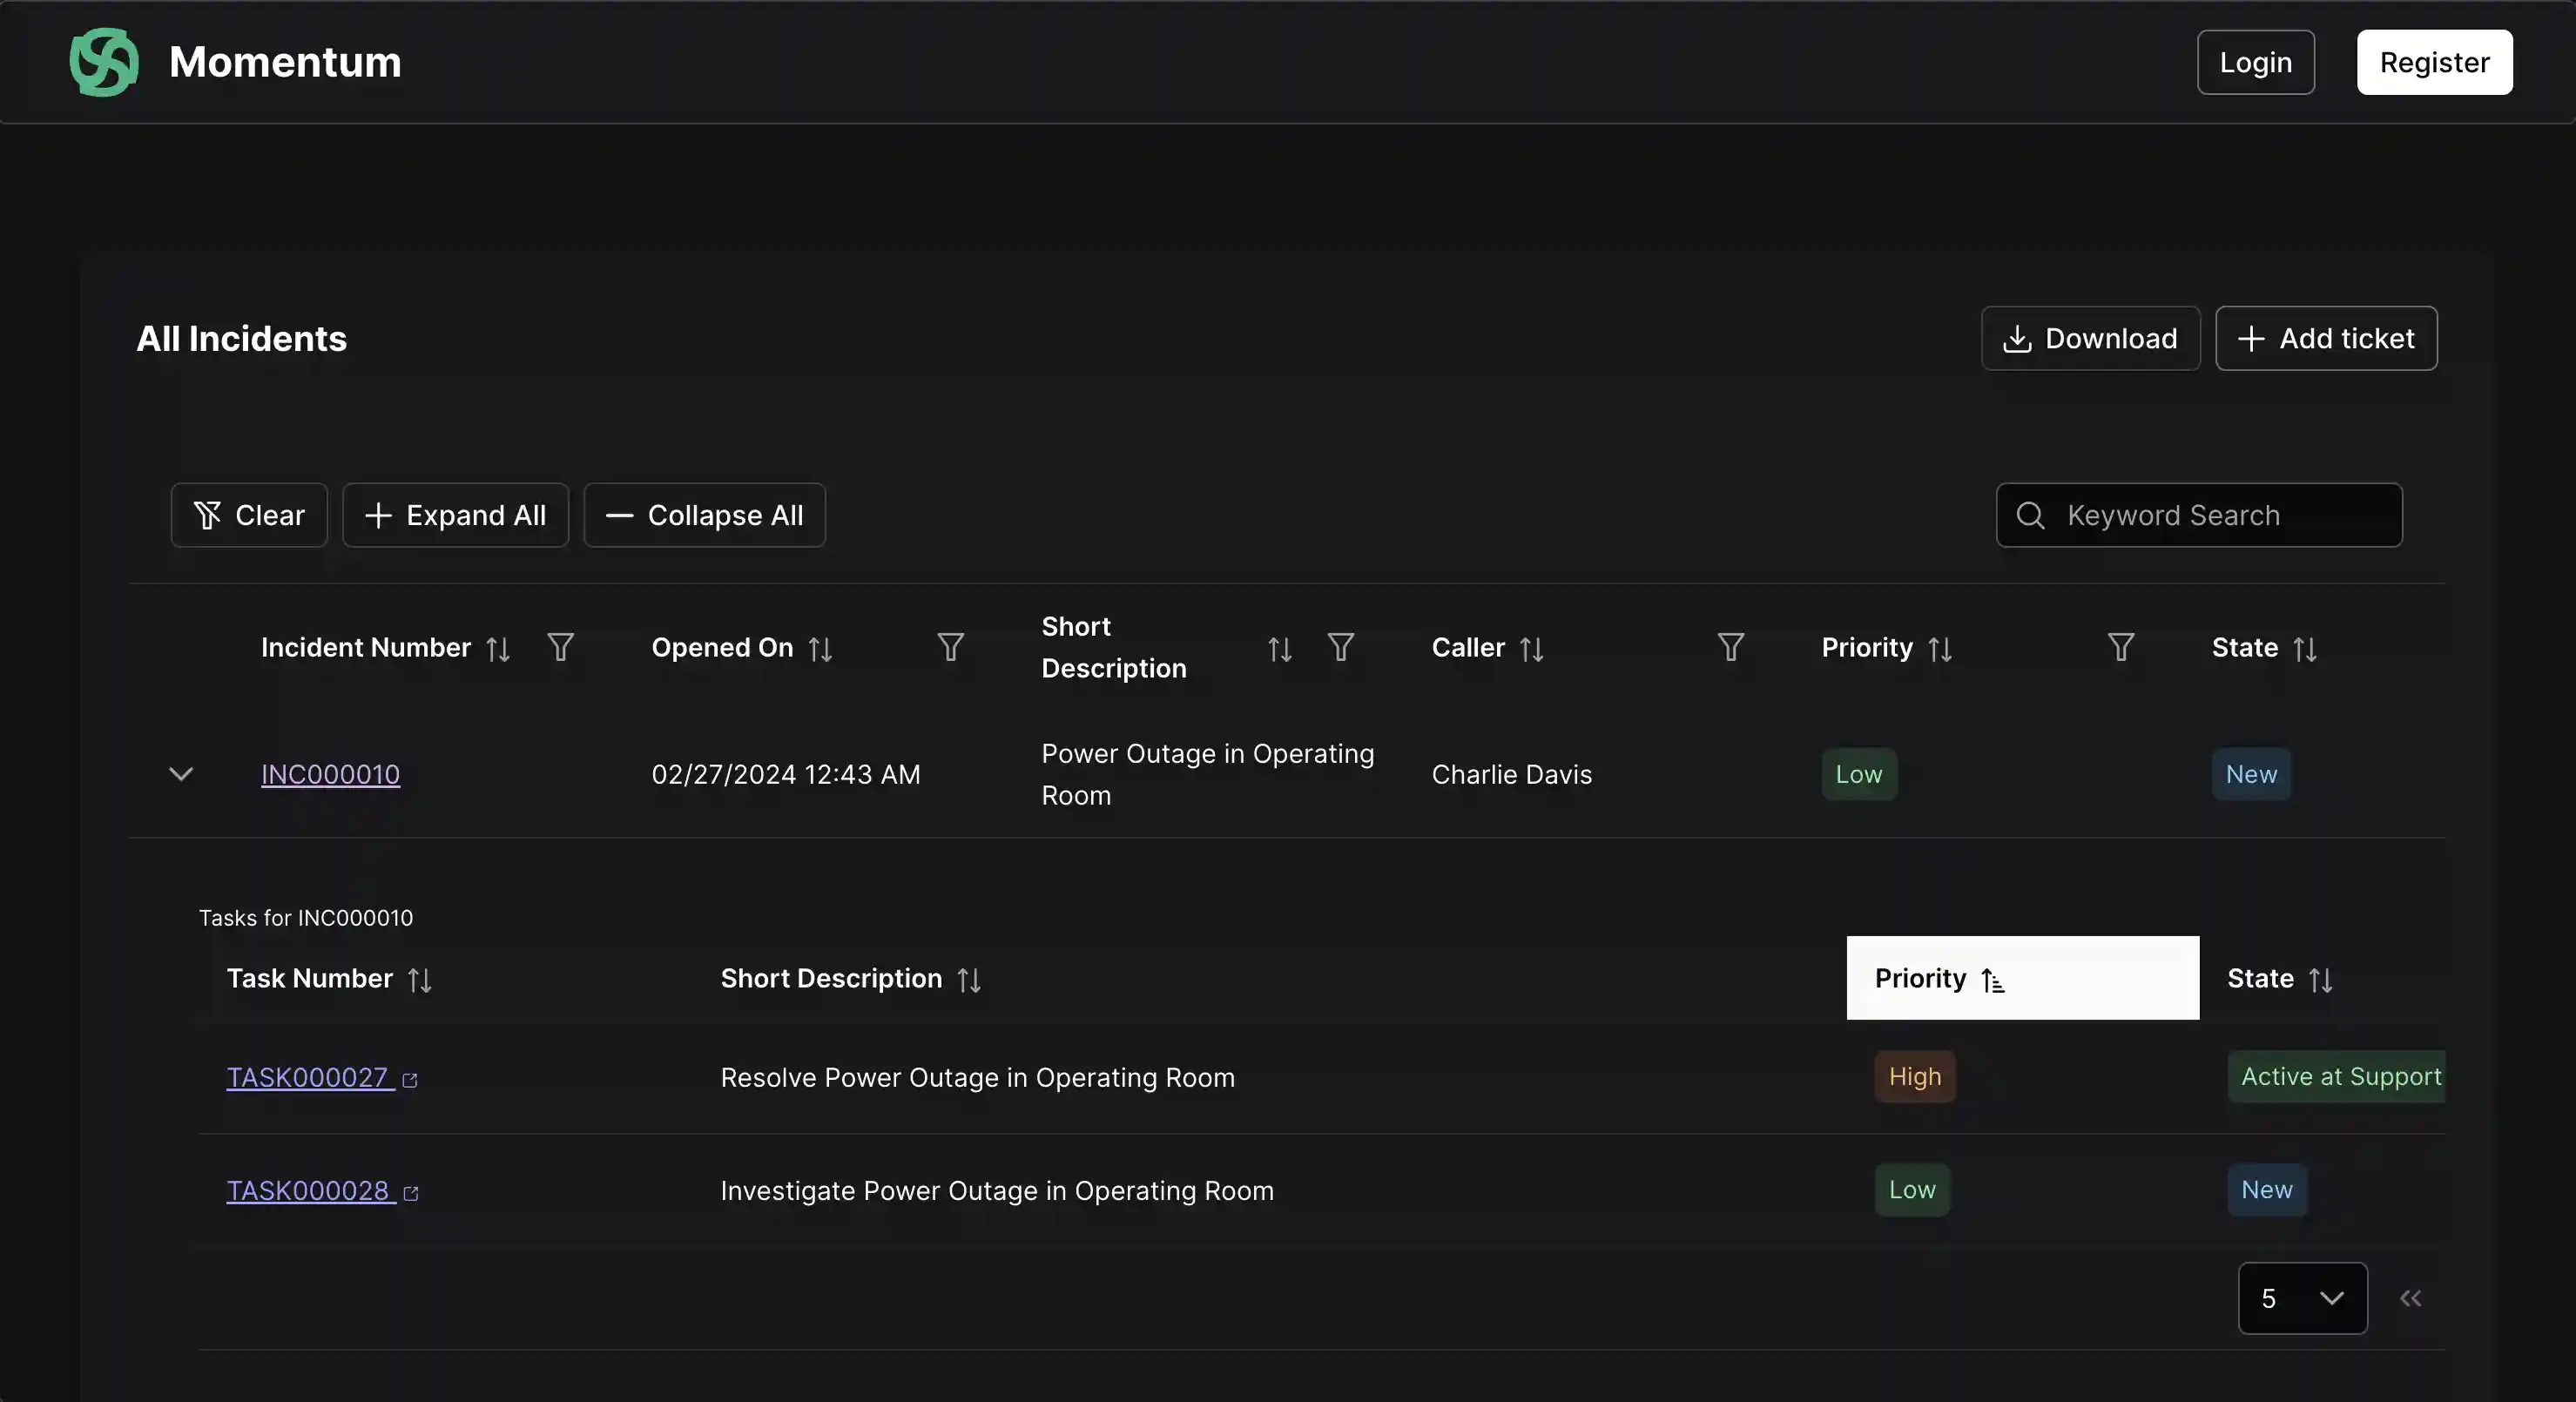This screenshot has width=2576, height=1402.
Task: Open the INC000010 incident link
Action: (x=330, y=774)
